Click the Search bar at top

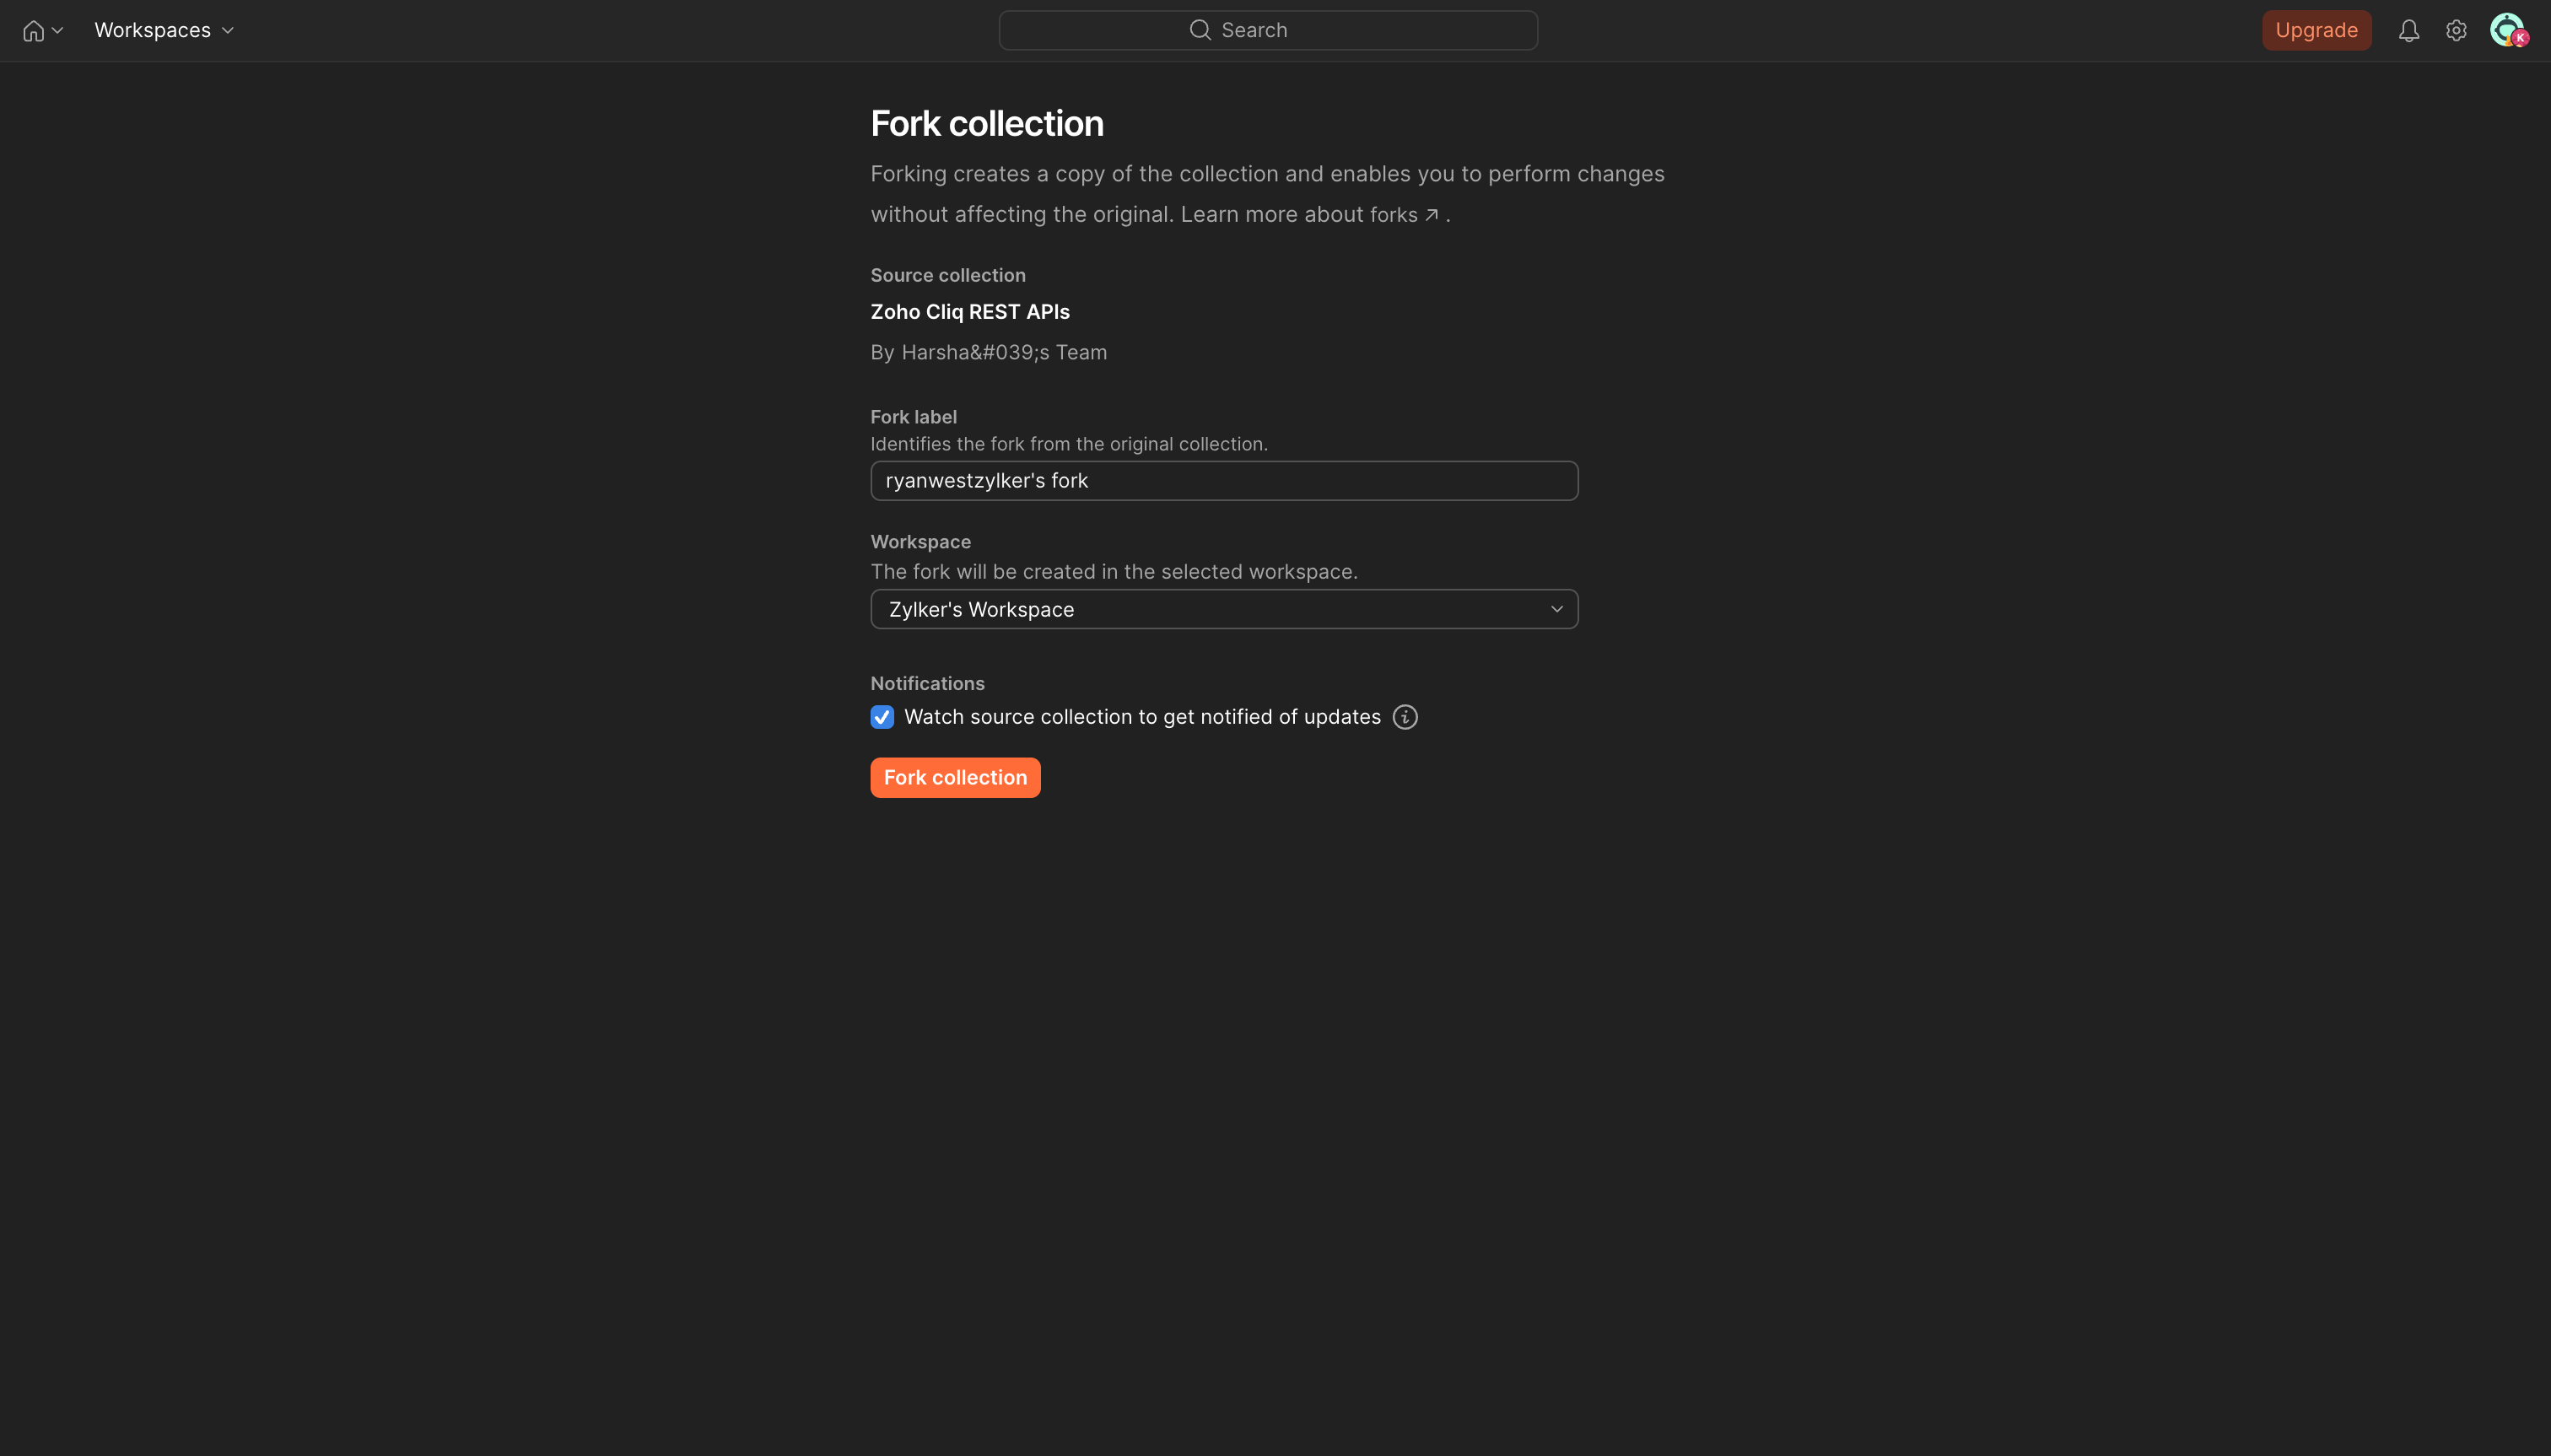click(1267, 30)
